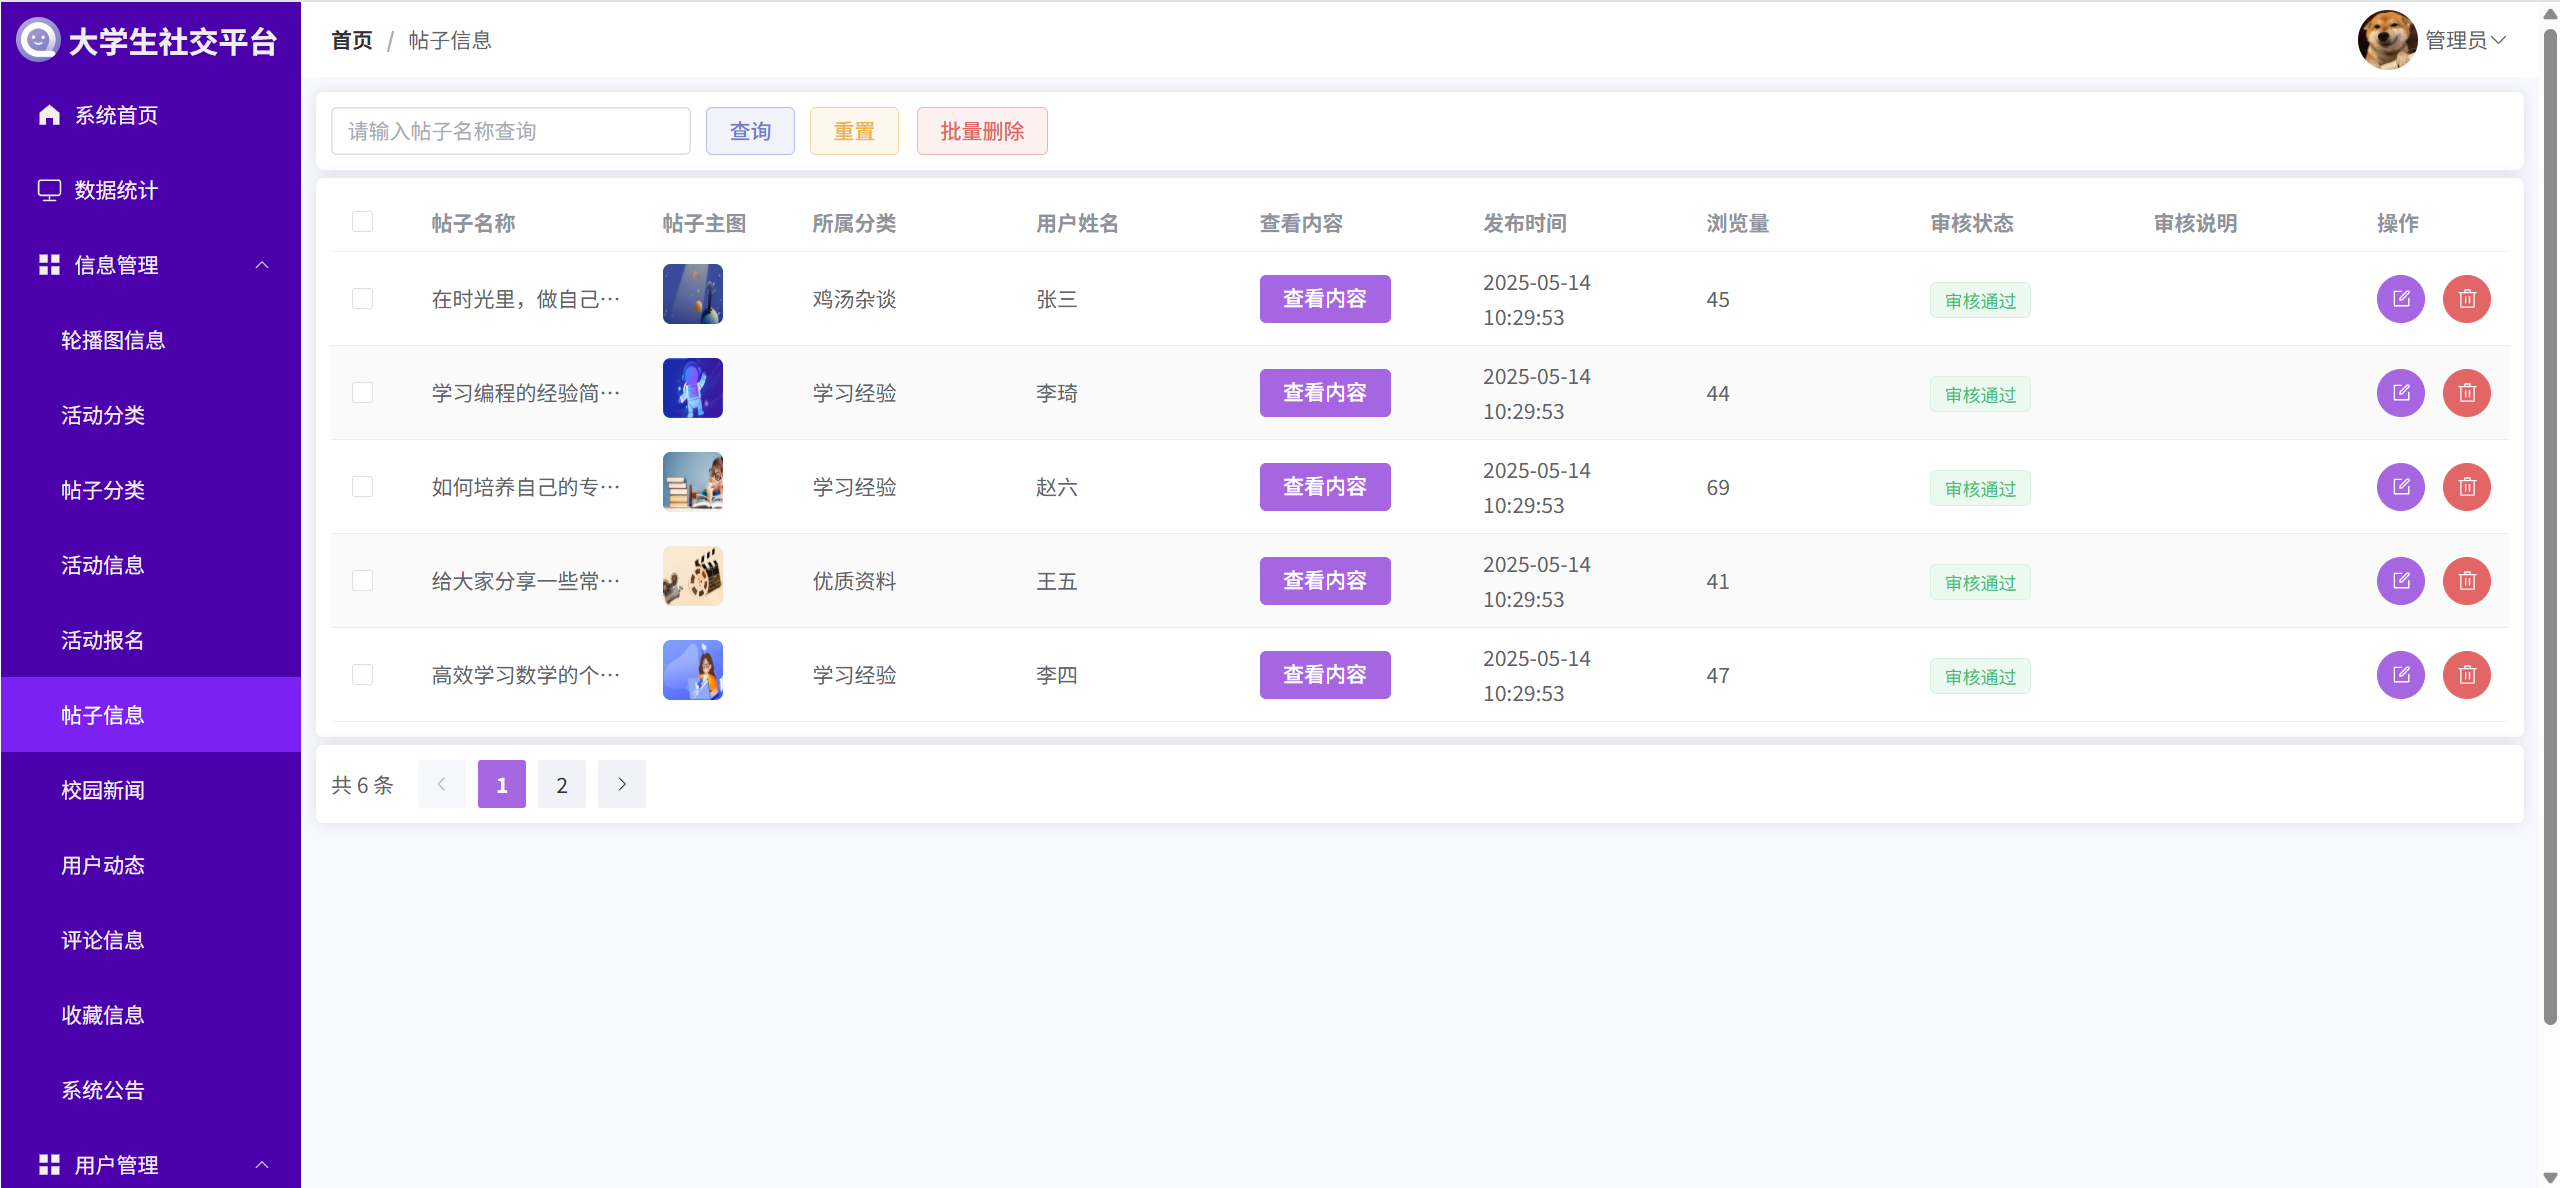Image resolution: width=2560 pixels, height=1188 pixels.
Task: Click 查看内容 for 赵六's post
Action: point(1324,487)
